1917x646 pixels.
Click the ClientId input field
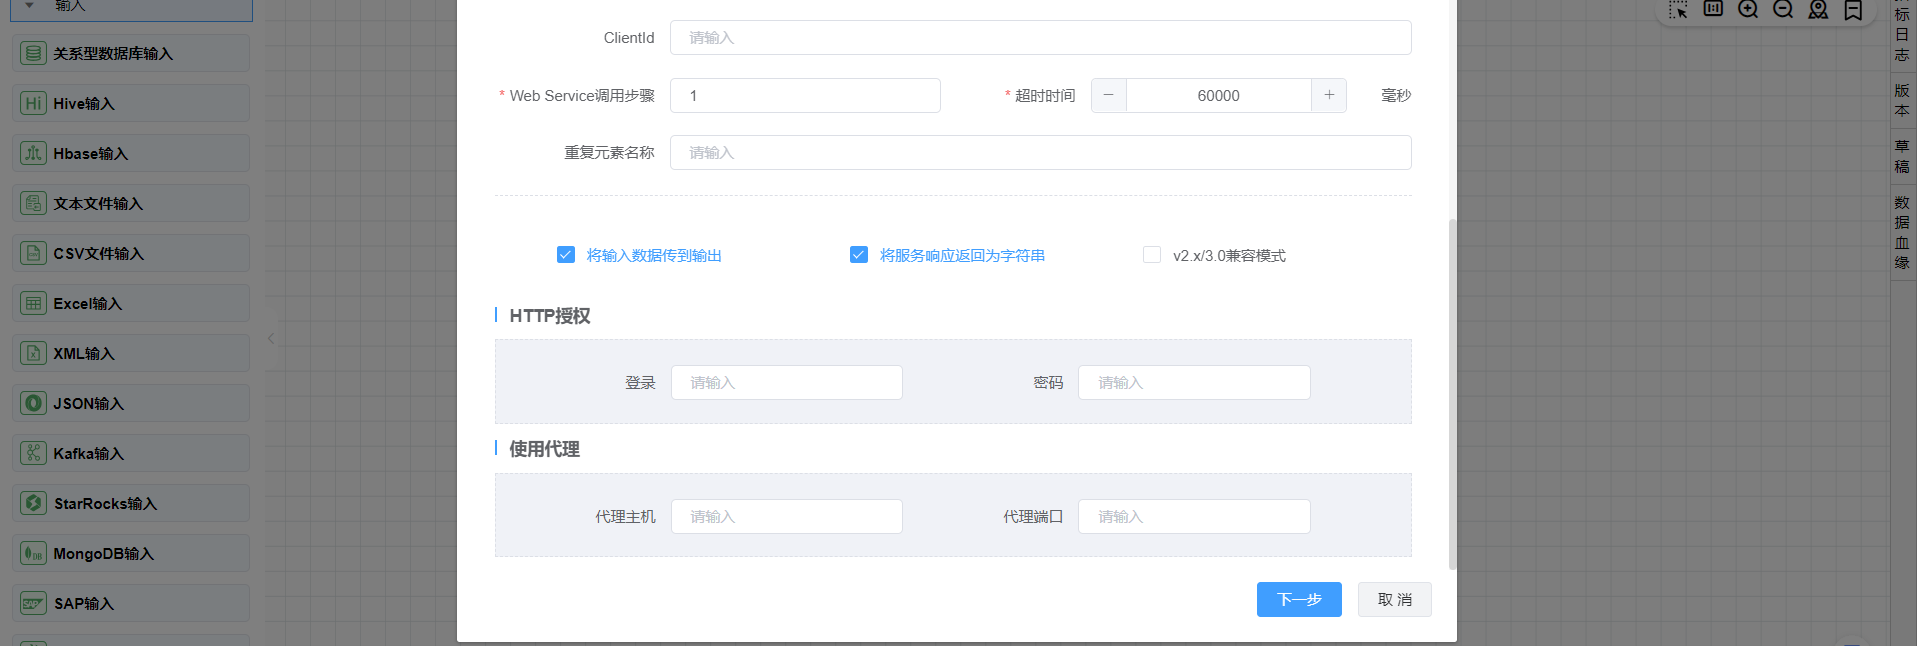[x=1040, y=38]
